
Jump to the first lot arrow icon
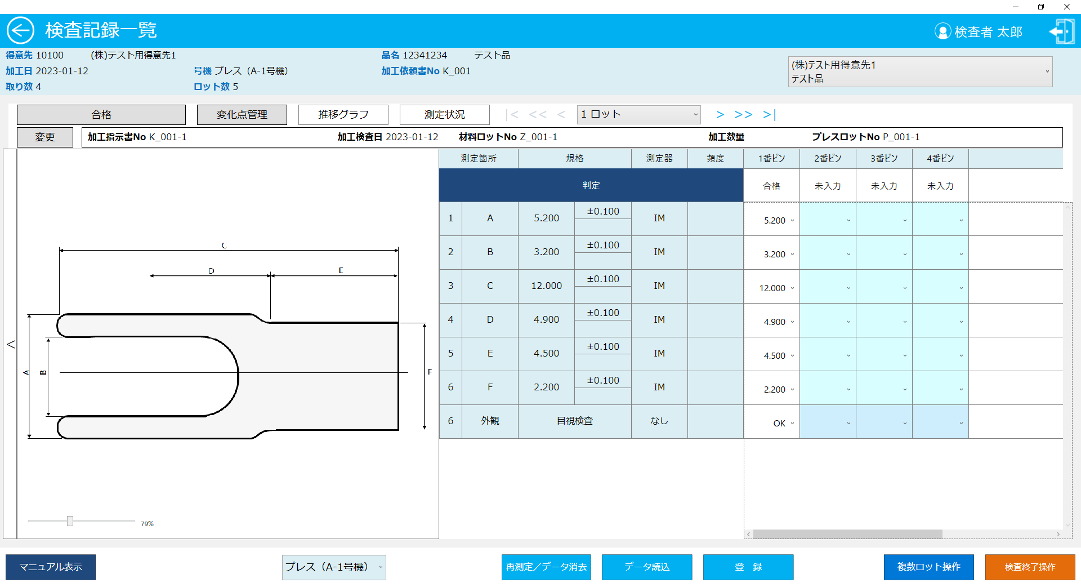tap(513, 115)
